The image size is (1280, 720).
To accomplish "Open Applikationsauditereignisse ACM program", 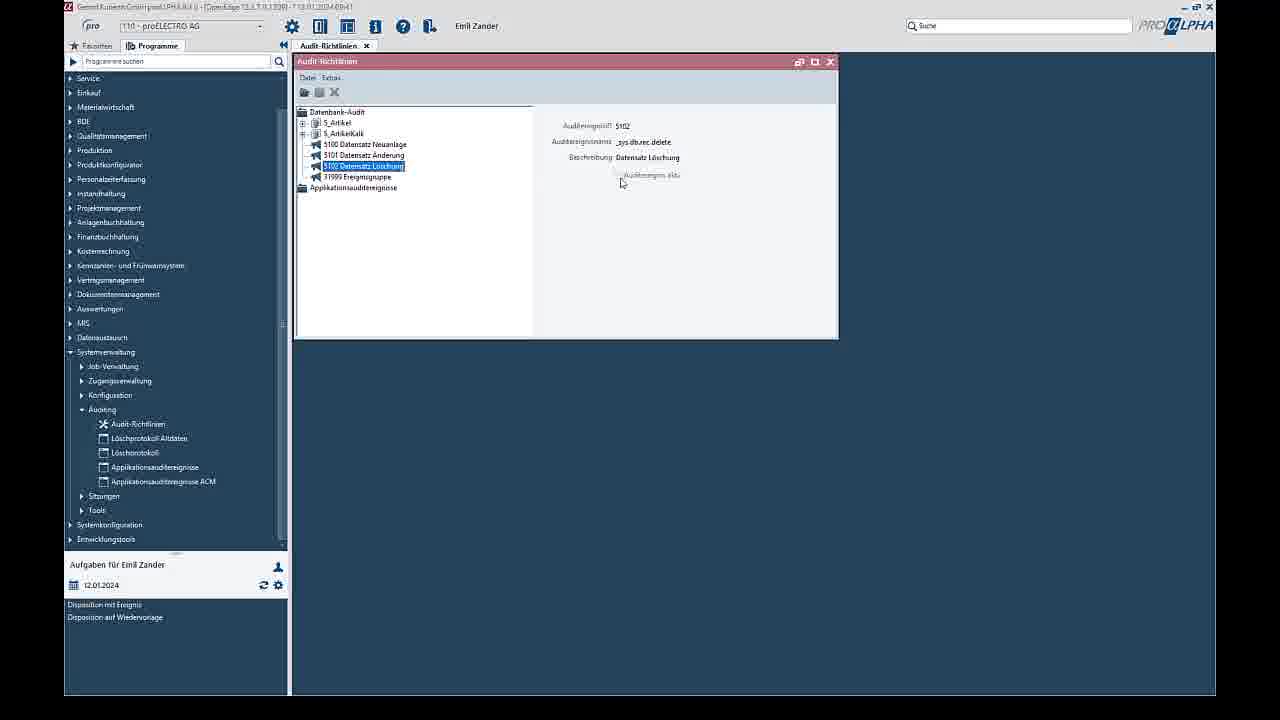I will (163, 482).
